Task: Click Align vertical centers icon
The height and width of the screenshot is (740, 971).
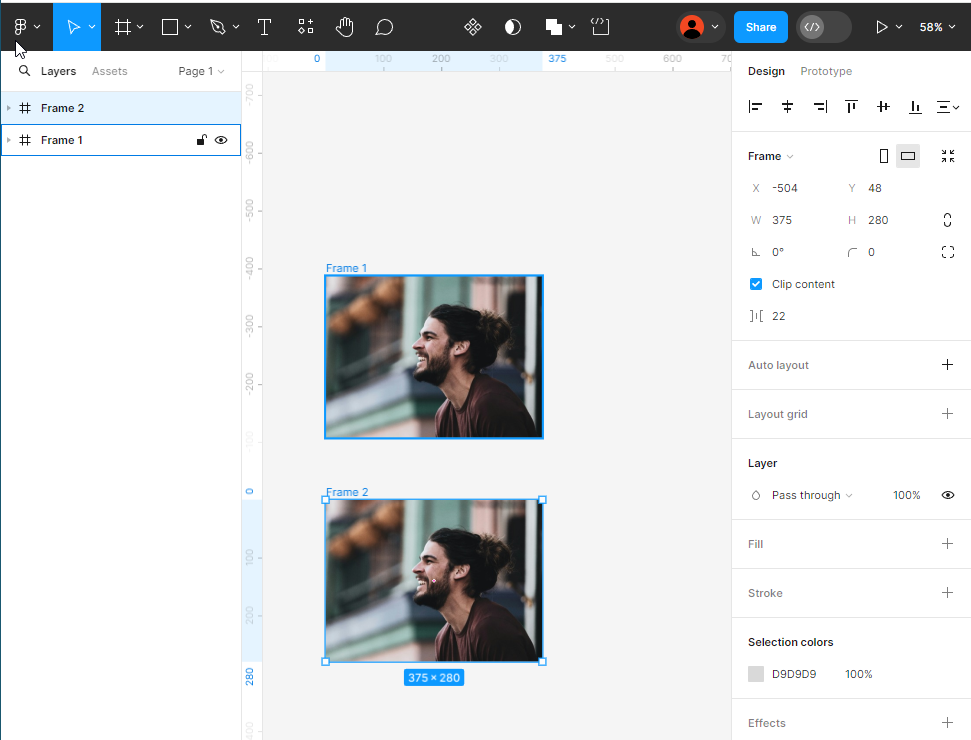Action: pos(883,107)
